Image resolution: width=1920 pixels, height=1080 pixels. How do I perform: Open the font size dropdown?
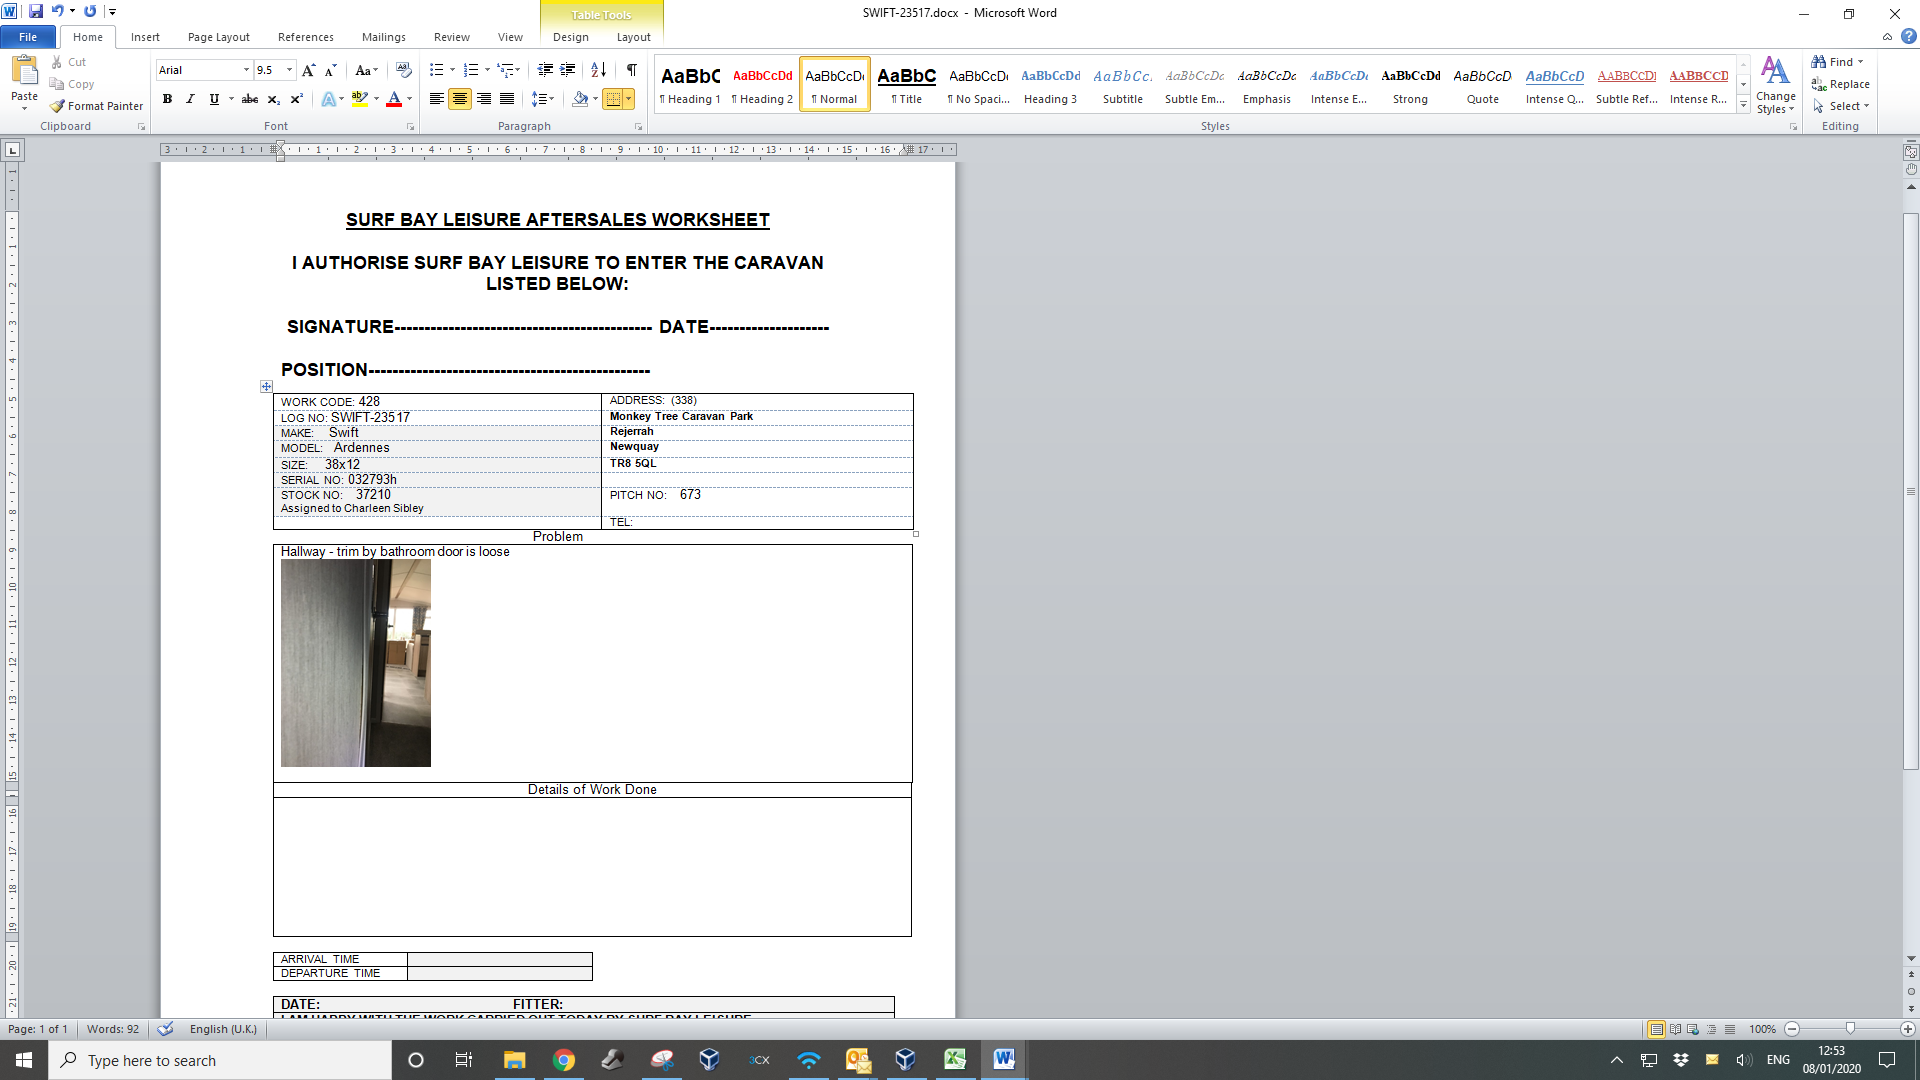pos(289,70)
